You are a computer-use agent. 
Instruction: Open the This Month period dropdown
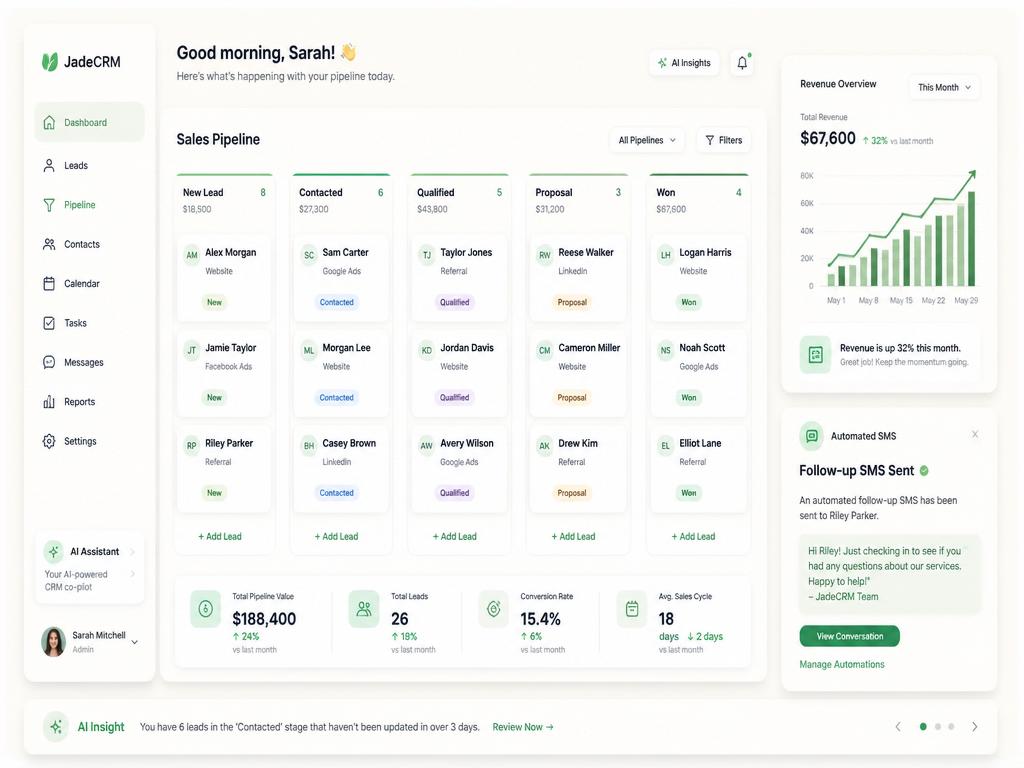click(944, 87)
